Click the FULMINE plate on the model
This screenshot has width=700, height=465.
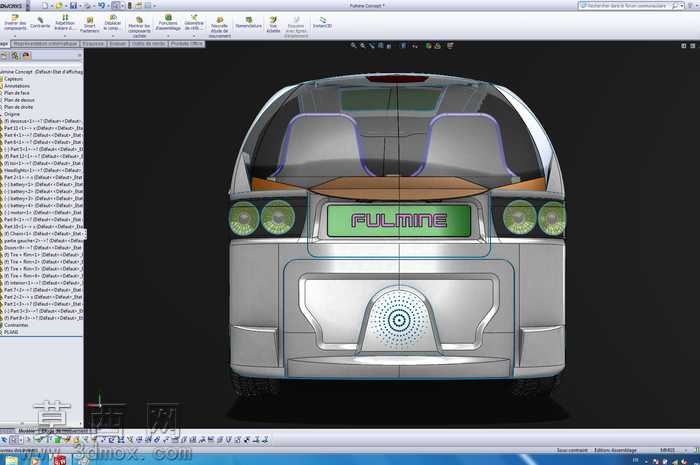coord(399,220)
